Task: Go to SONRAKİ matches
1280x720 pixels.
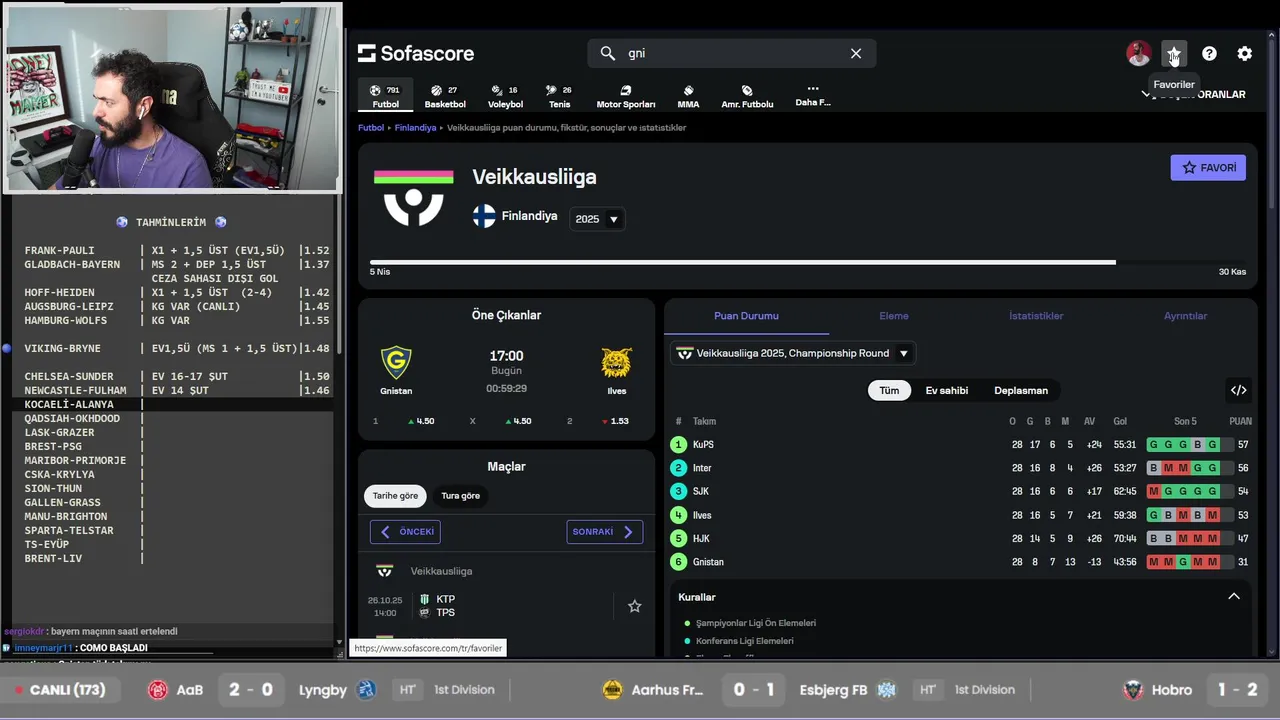Action: [x=604, y=532]
